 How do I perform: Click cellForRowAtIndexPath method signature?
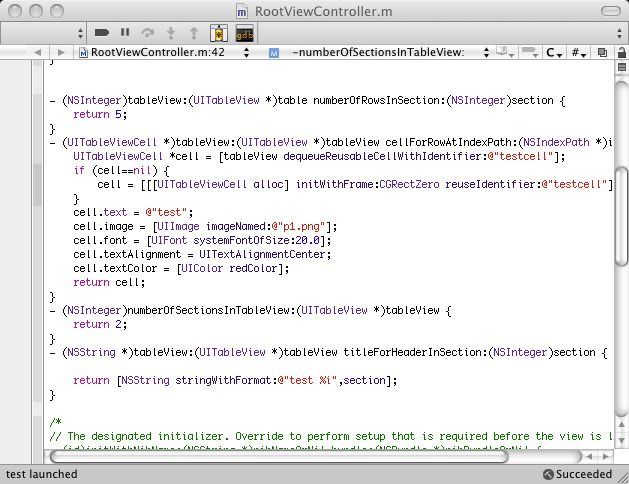pyautogui.click(x=331, y=142)
